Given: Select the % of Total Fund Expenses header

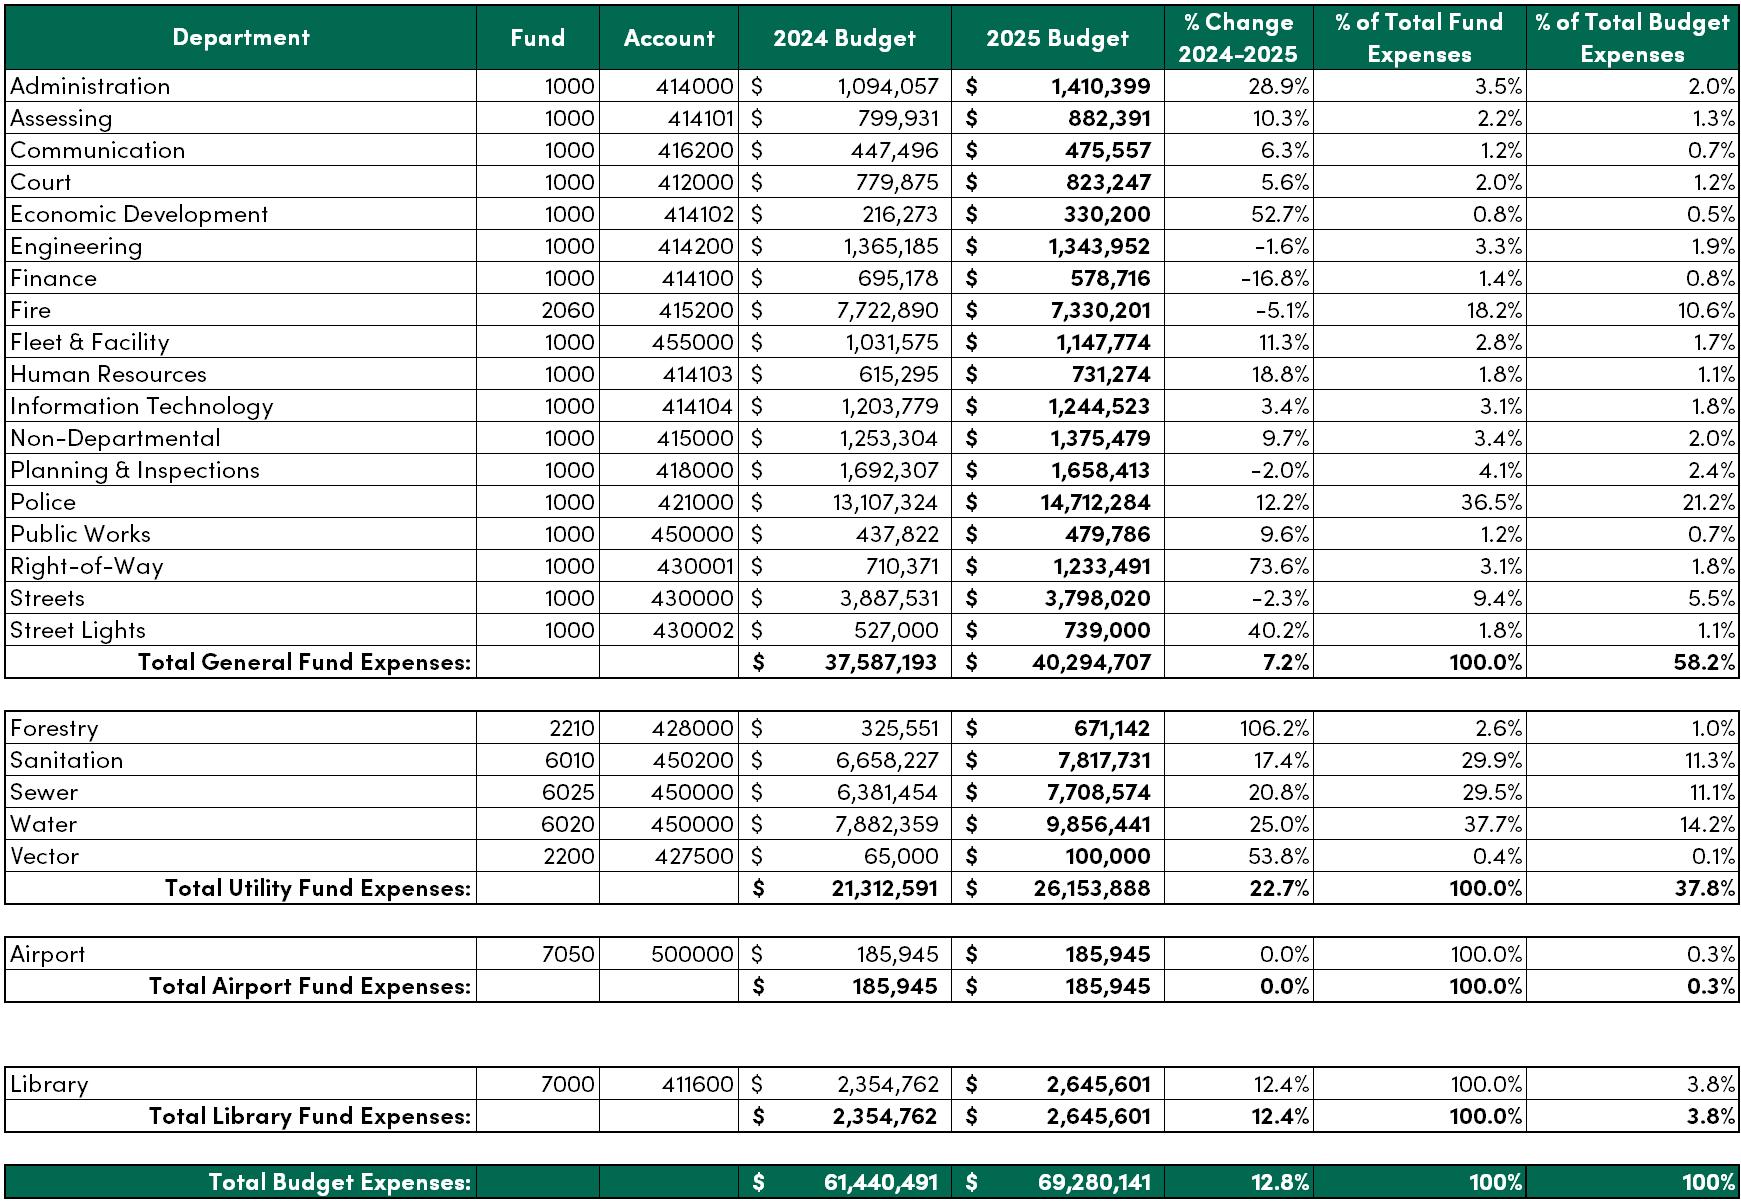Looking at the screenshot, I should click(1419, 38).
